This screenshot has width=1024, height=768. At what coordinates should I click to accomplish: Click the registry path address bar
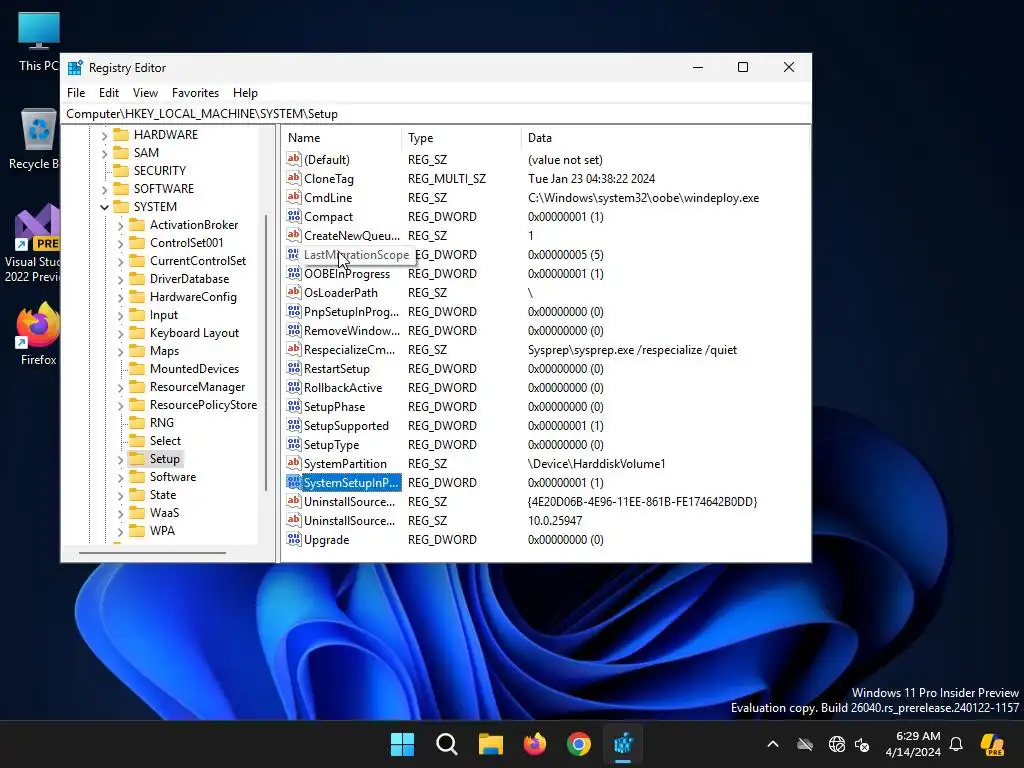point(436,114)
